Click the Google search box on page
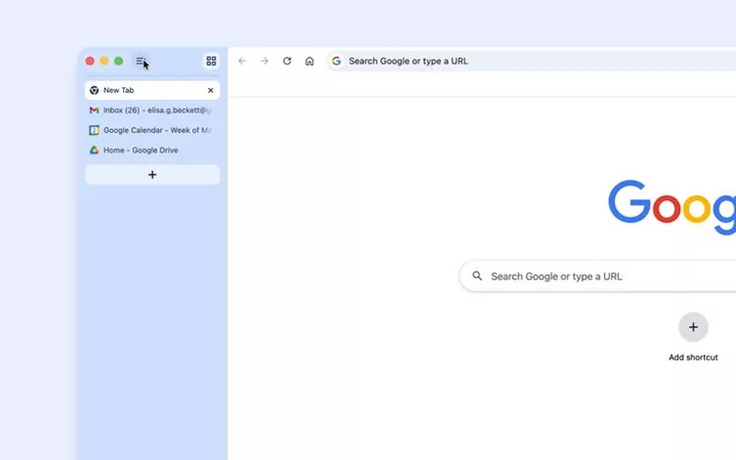The width and height of the screenshot is (736, 460). tap(598, 276)
